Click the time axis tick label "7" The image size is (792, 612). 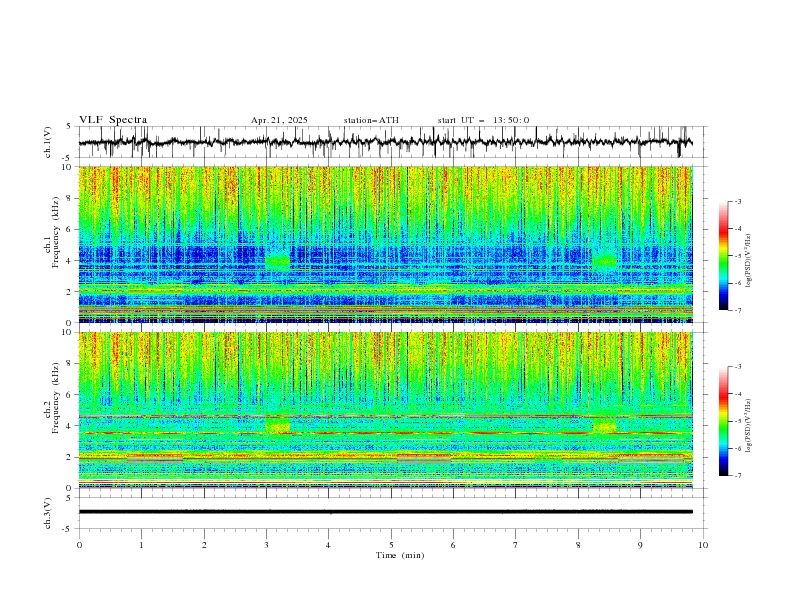[516, 545]
